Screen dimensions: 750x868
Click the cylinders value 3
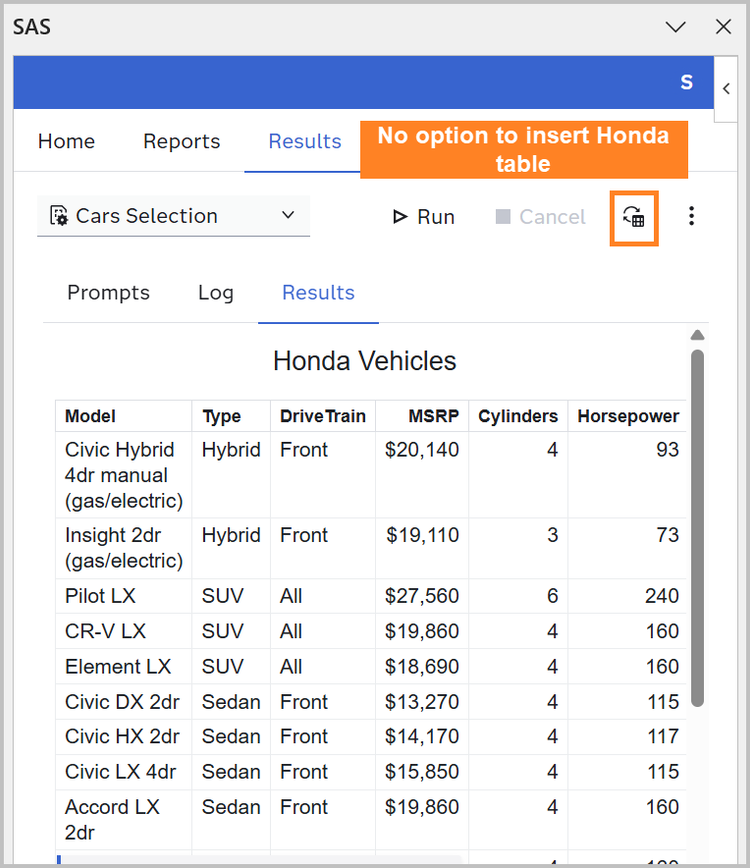[552, 535]
